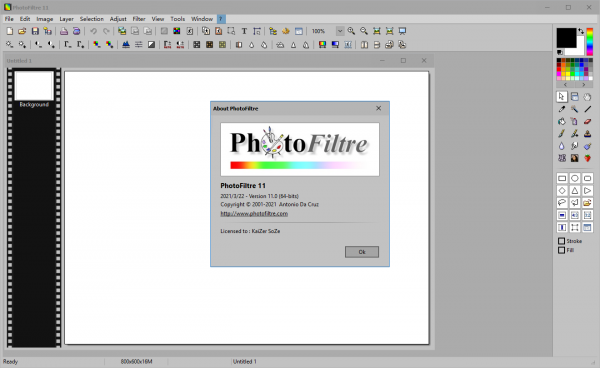The image size is (600, 368).
Task: Create a new image with the New icon
Action: click(10, 31)
